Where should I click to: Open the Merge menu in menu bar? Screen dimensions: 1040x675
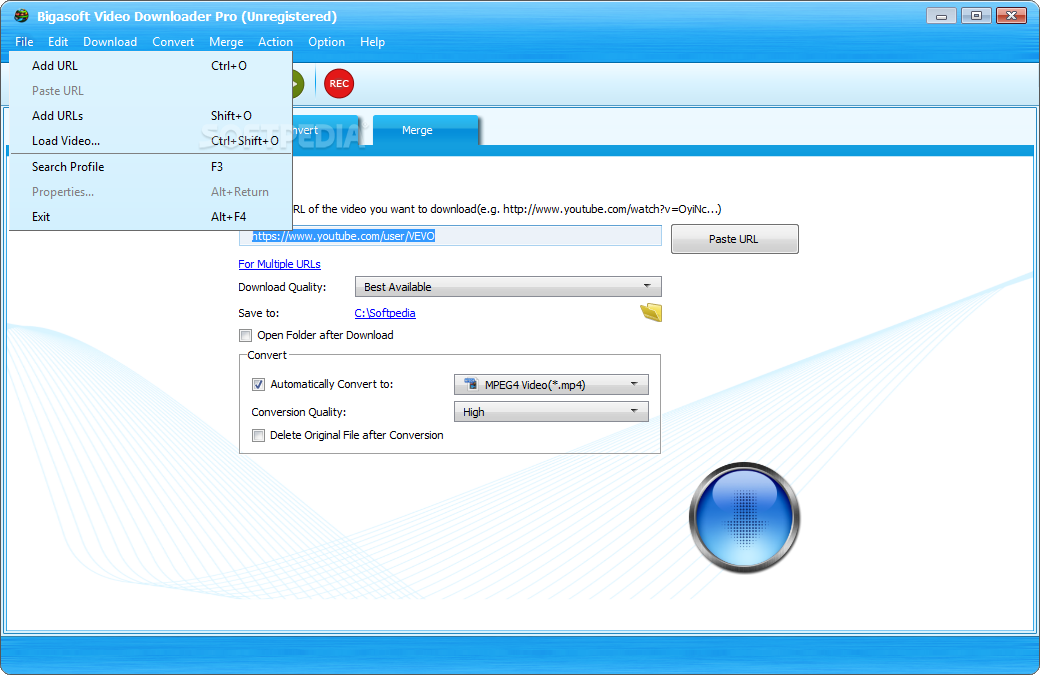(226, 42)
